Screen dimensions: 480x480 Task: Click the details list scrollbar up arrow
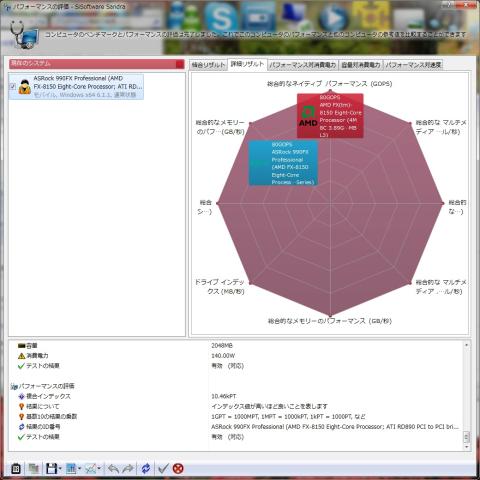[467, 345]
